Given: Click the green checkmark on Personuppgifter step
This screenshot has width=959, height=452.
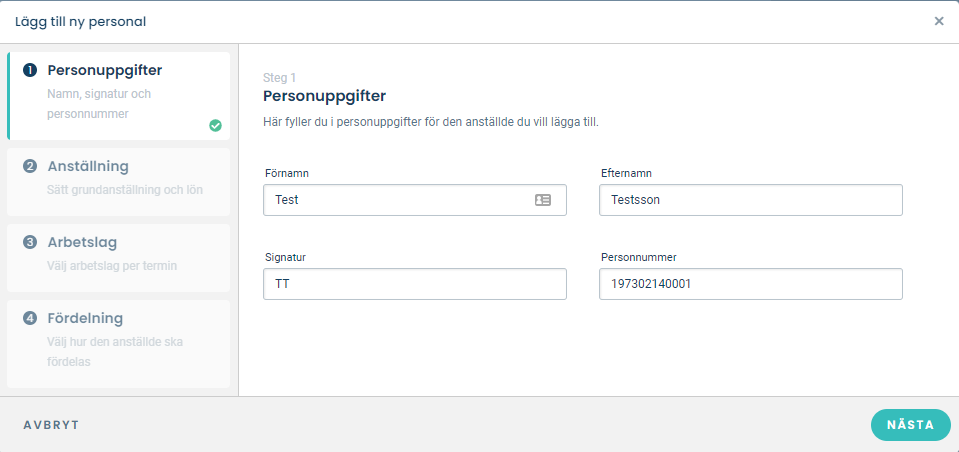Looking at the screenshot, I should click(215, 125).
